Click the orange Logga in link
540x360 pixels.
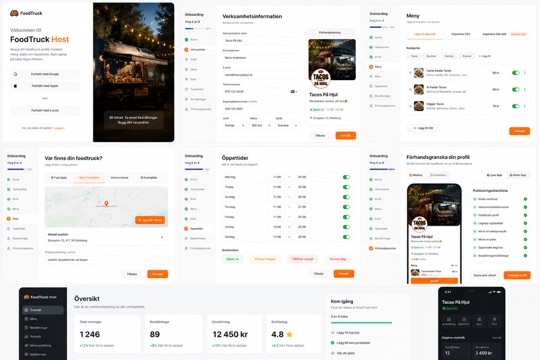point(59,128)
